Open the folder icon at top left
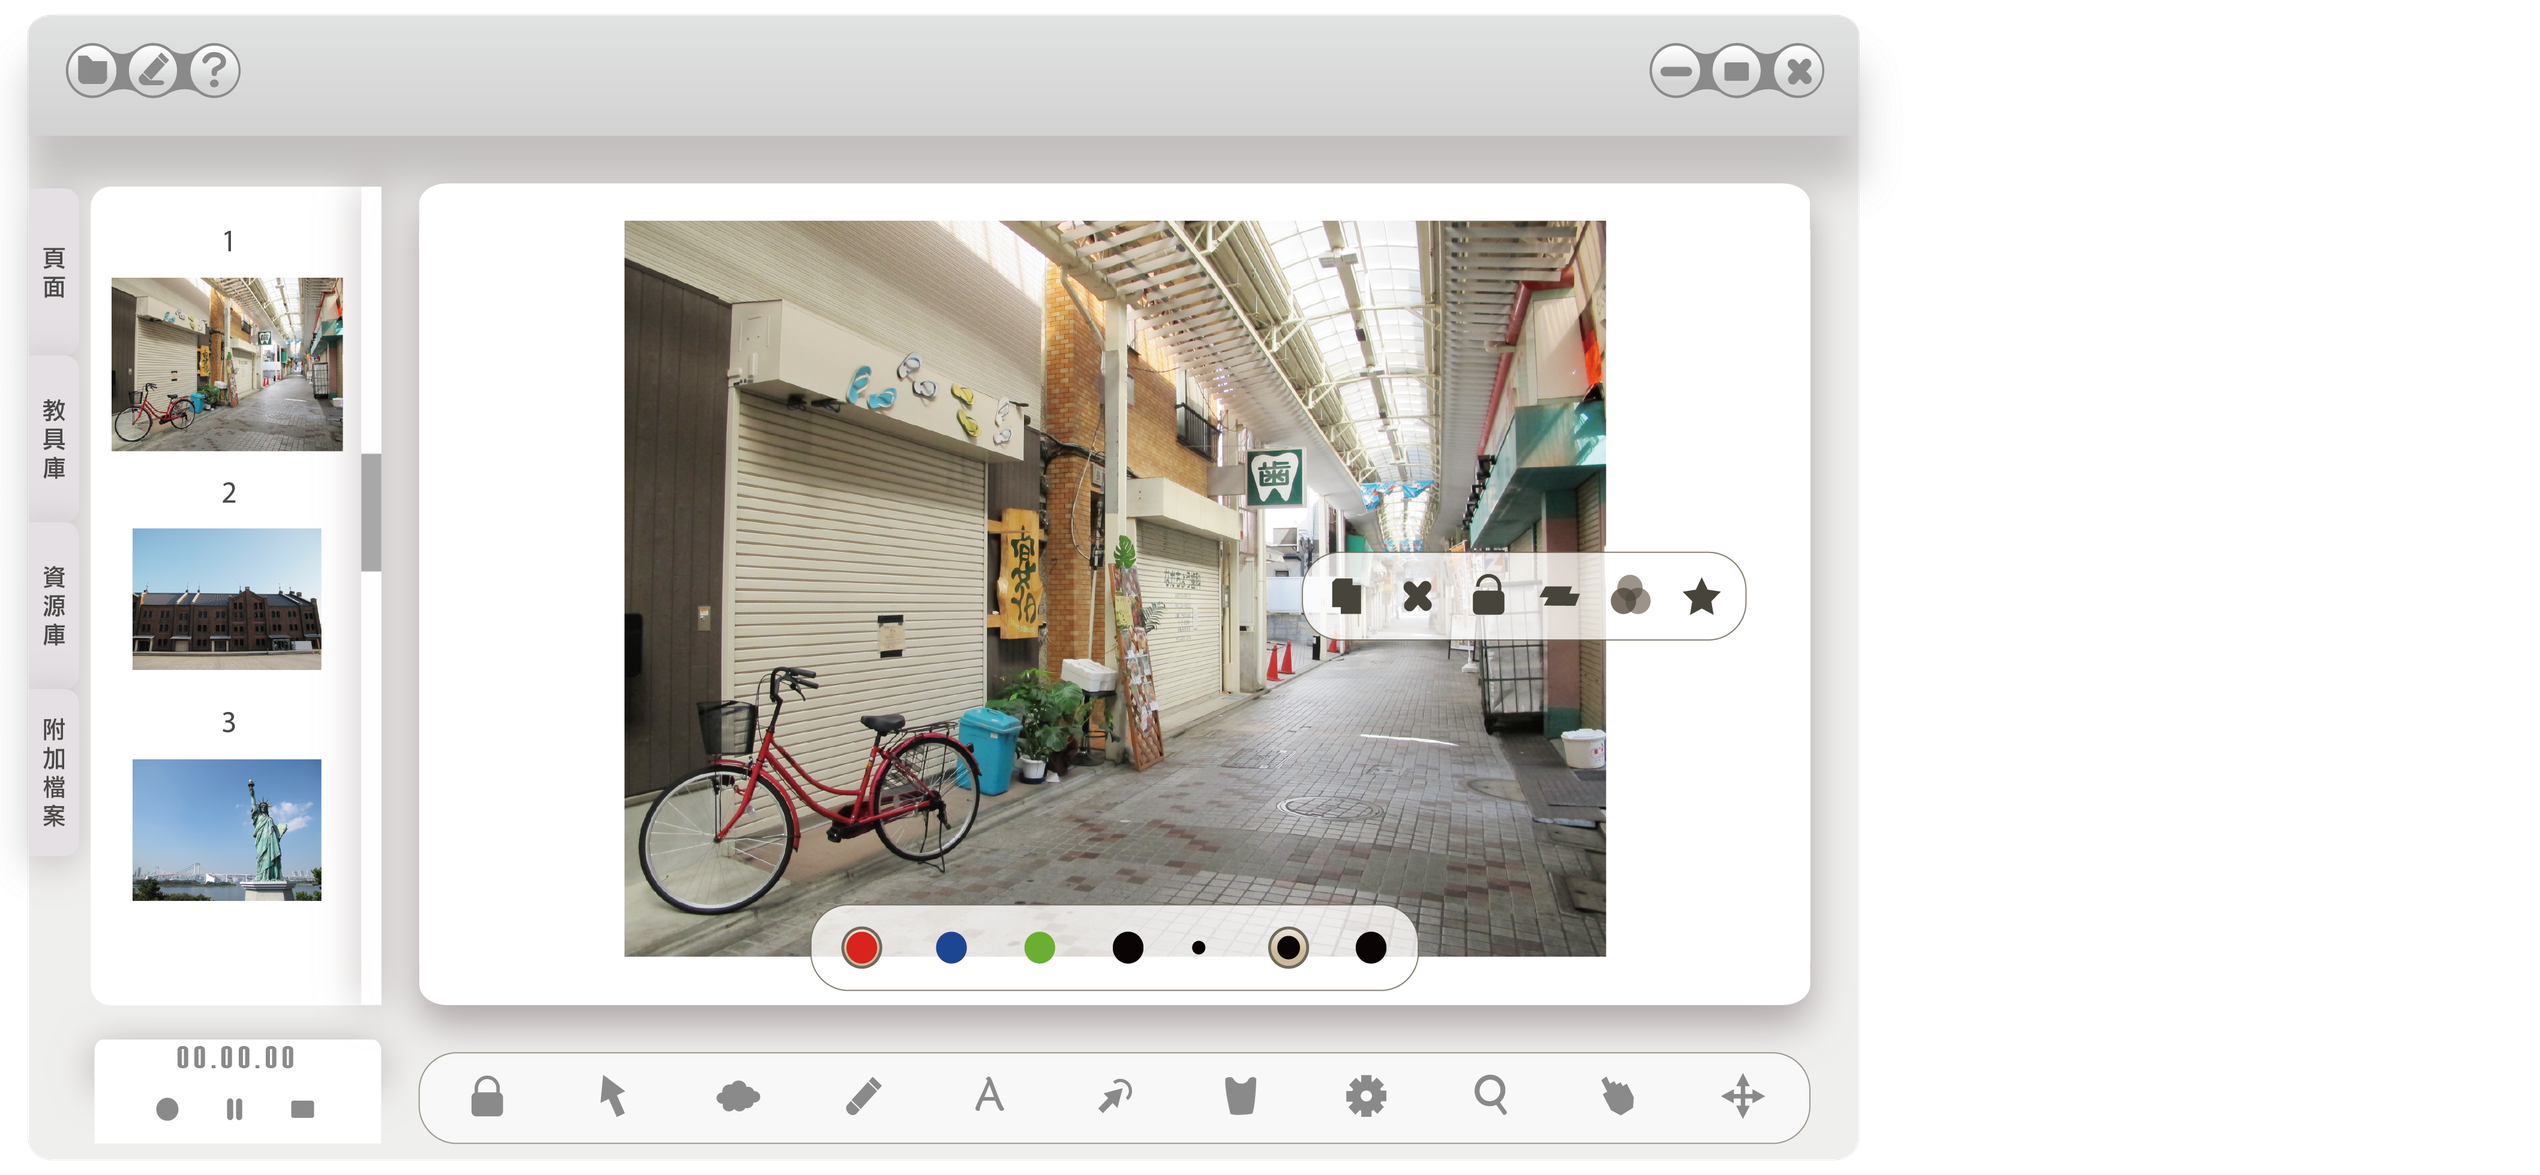The height and width of the screenshot is (1175, 2540). click(93, 71)
